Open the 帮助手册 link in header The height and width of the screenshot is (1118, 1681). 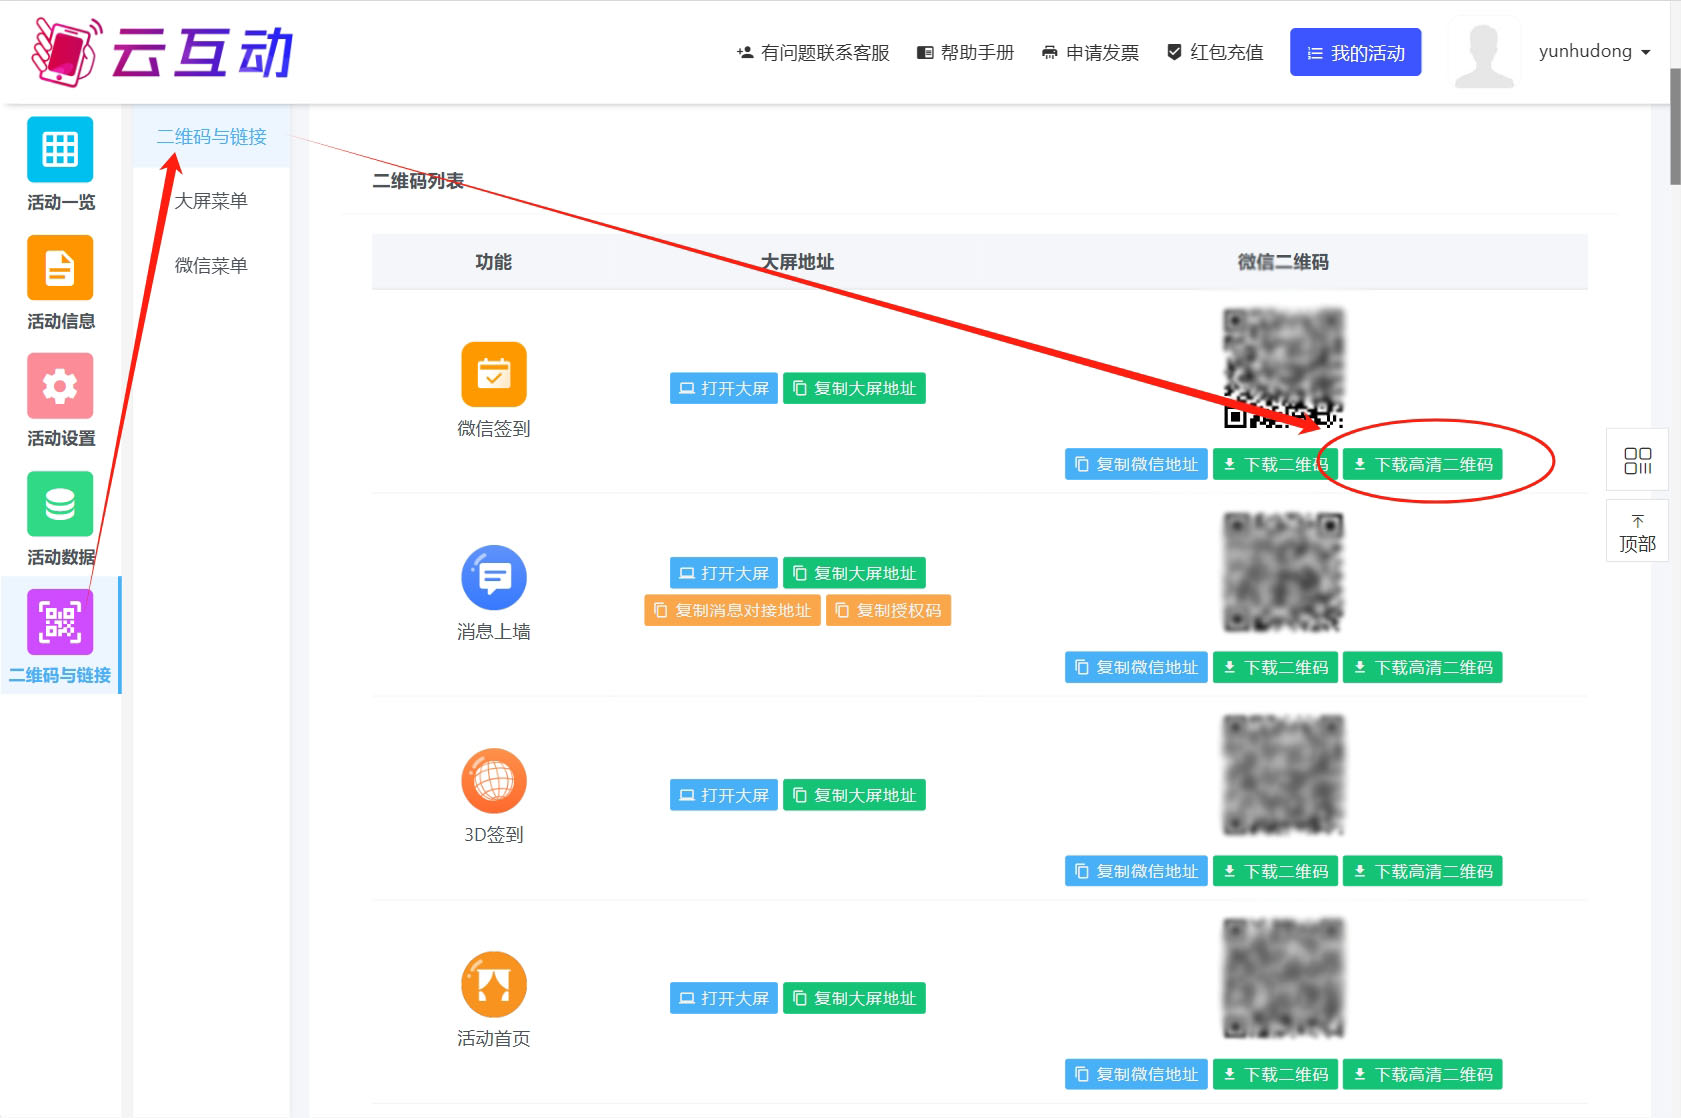tap(966, 52)
